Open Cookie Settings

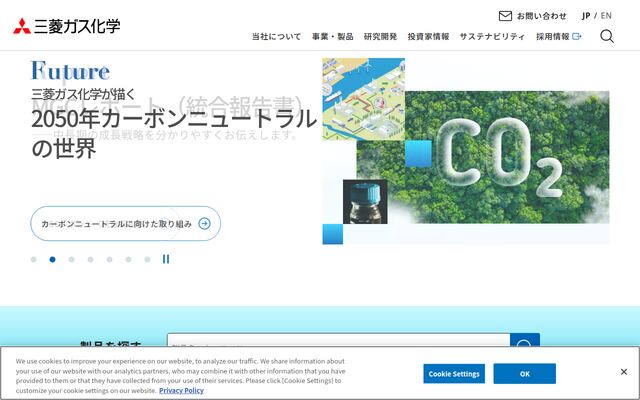click(454, 374)
